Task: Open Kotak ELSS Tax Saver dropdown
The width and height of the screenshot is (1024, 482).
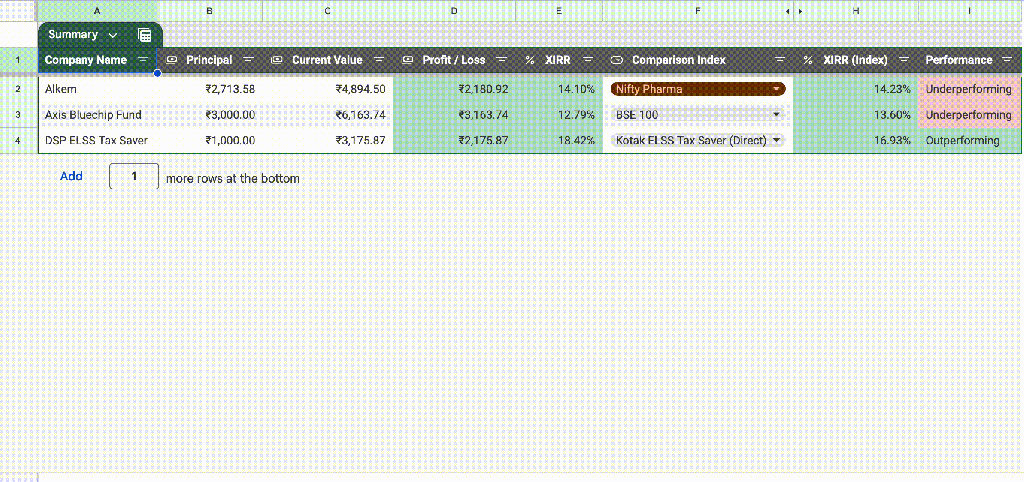Action: pos(776,140)
